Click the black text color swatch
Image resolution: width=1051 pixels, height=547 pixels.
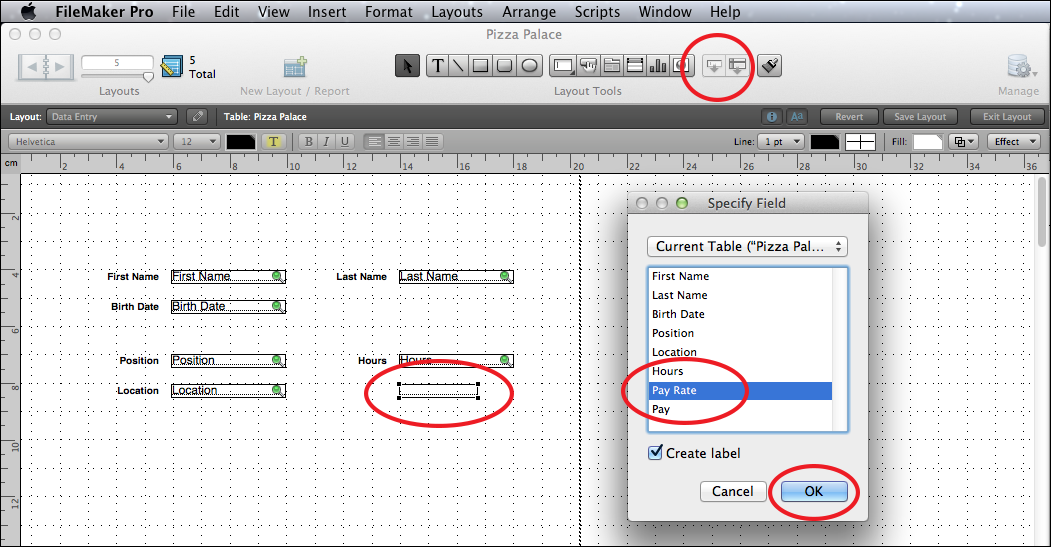[241, 141]
